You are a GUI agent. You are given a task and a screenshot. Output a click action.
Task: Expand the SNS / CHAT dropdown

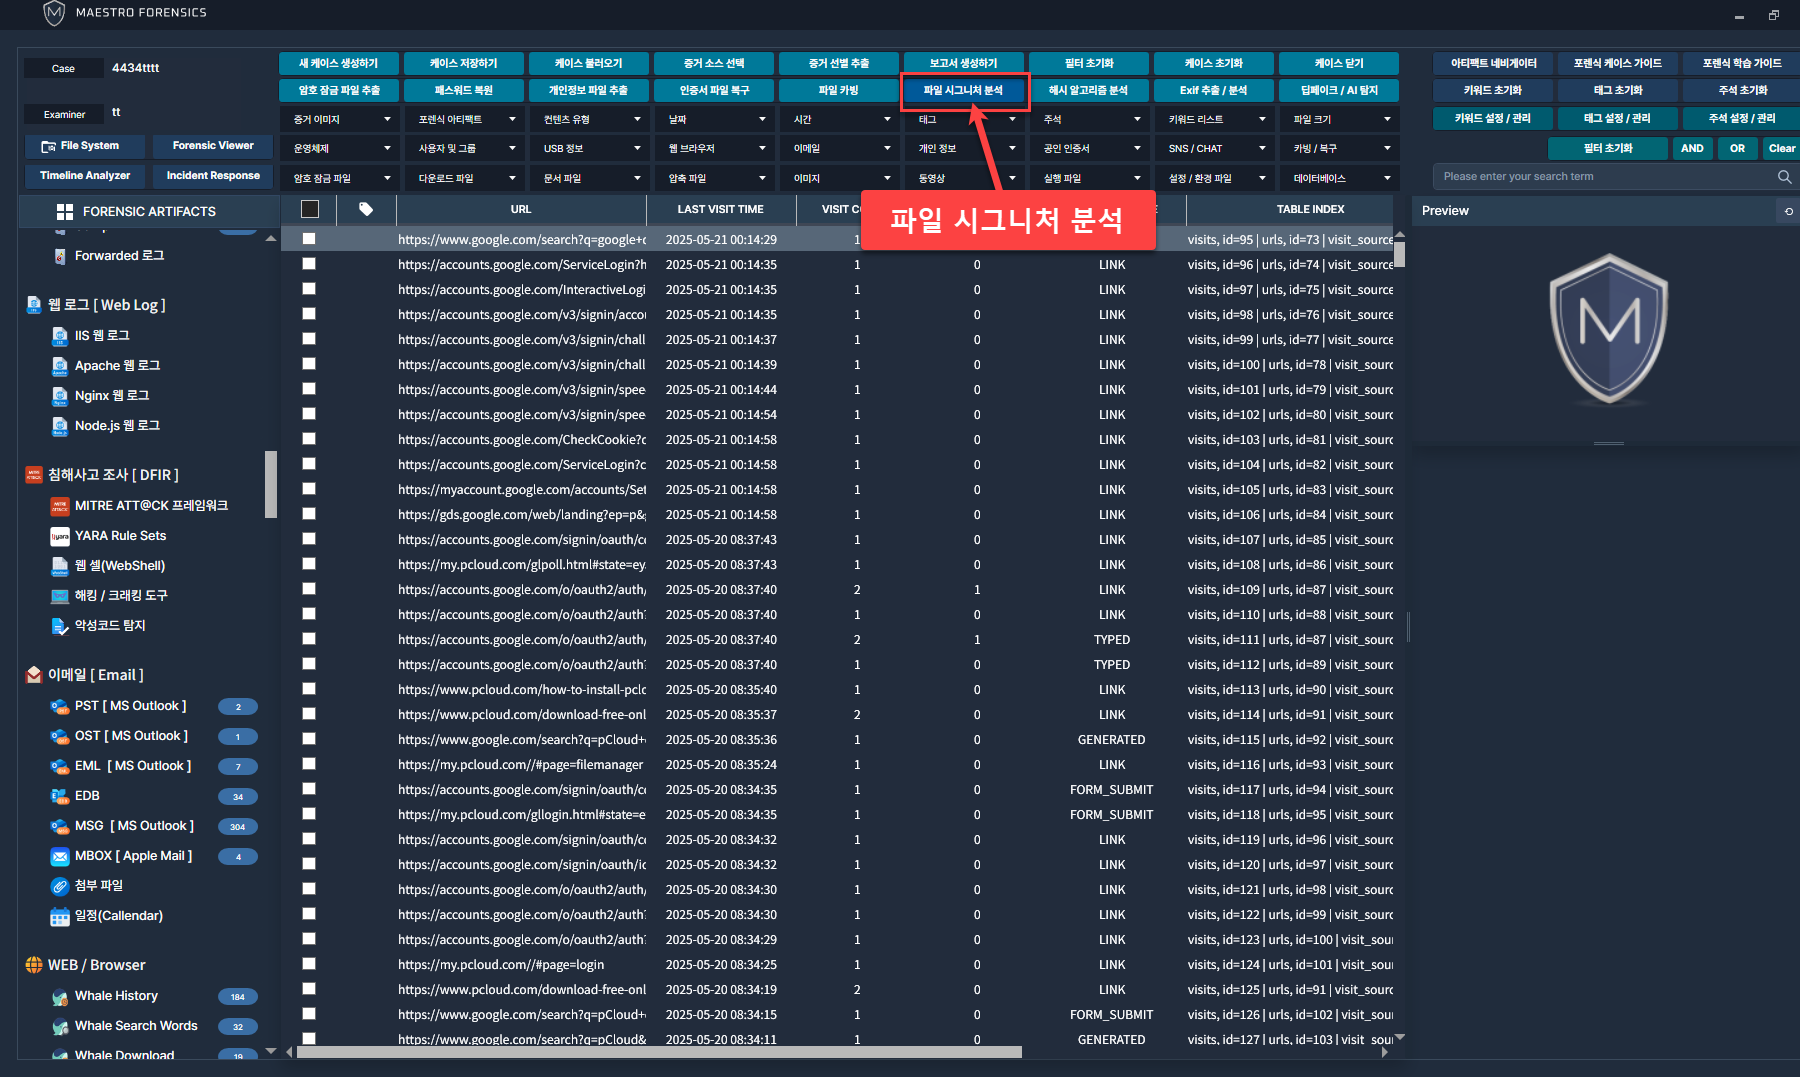(x=1216, y=149)
